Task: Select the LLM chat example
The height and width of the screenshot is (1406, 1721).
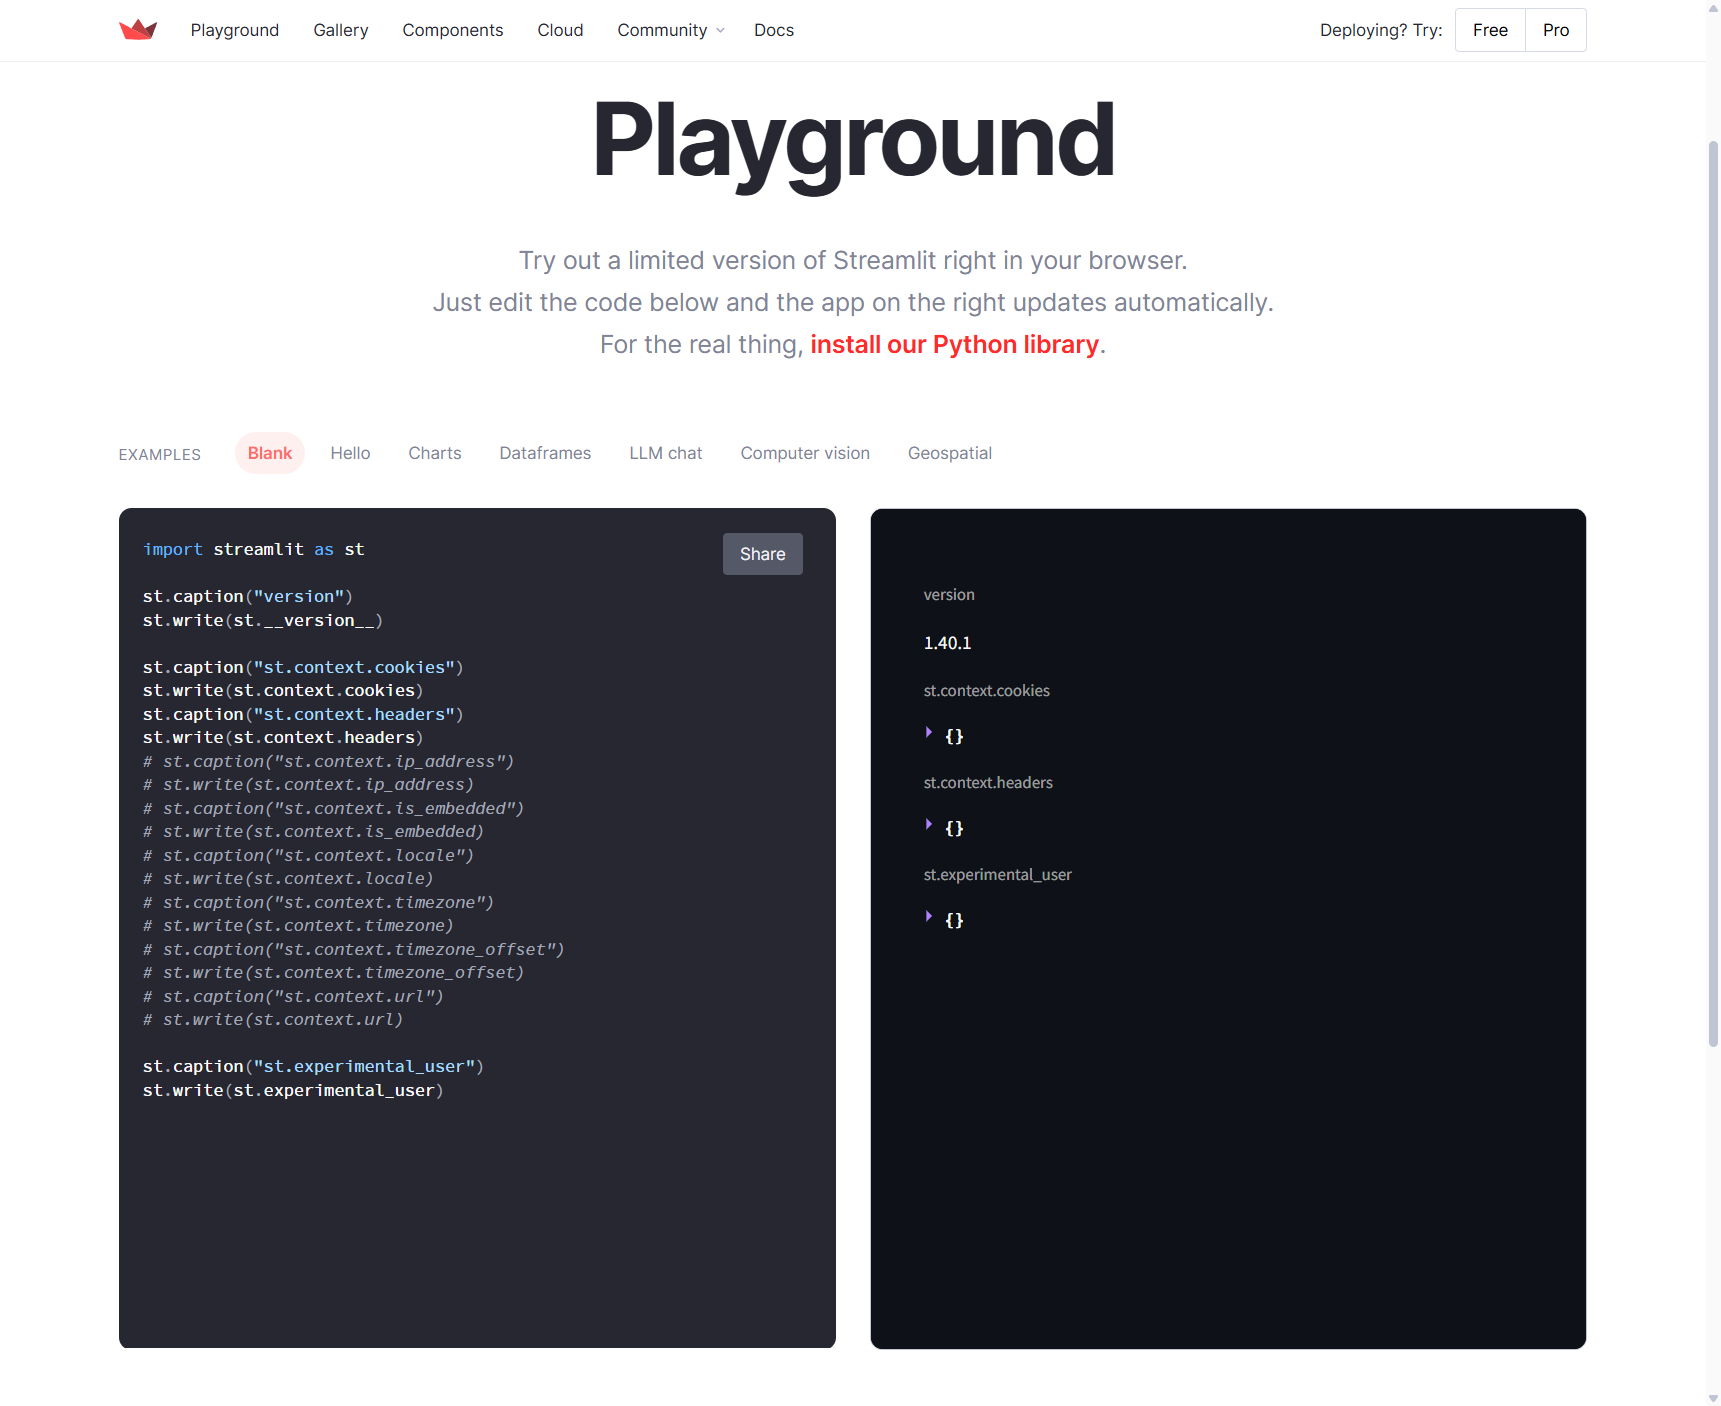Action: (x=665, y=453)
